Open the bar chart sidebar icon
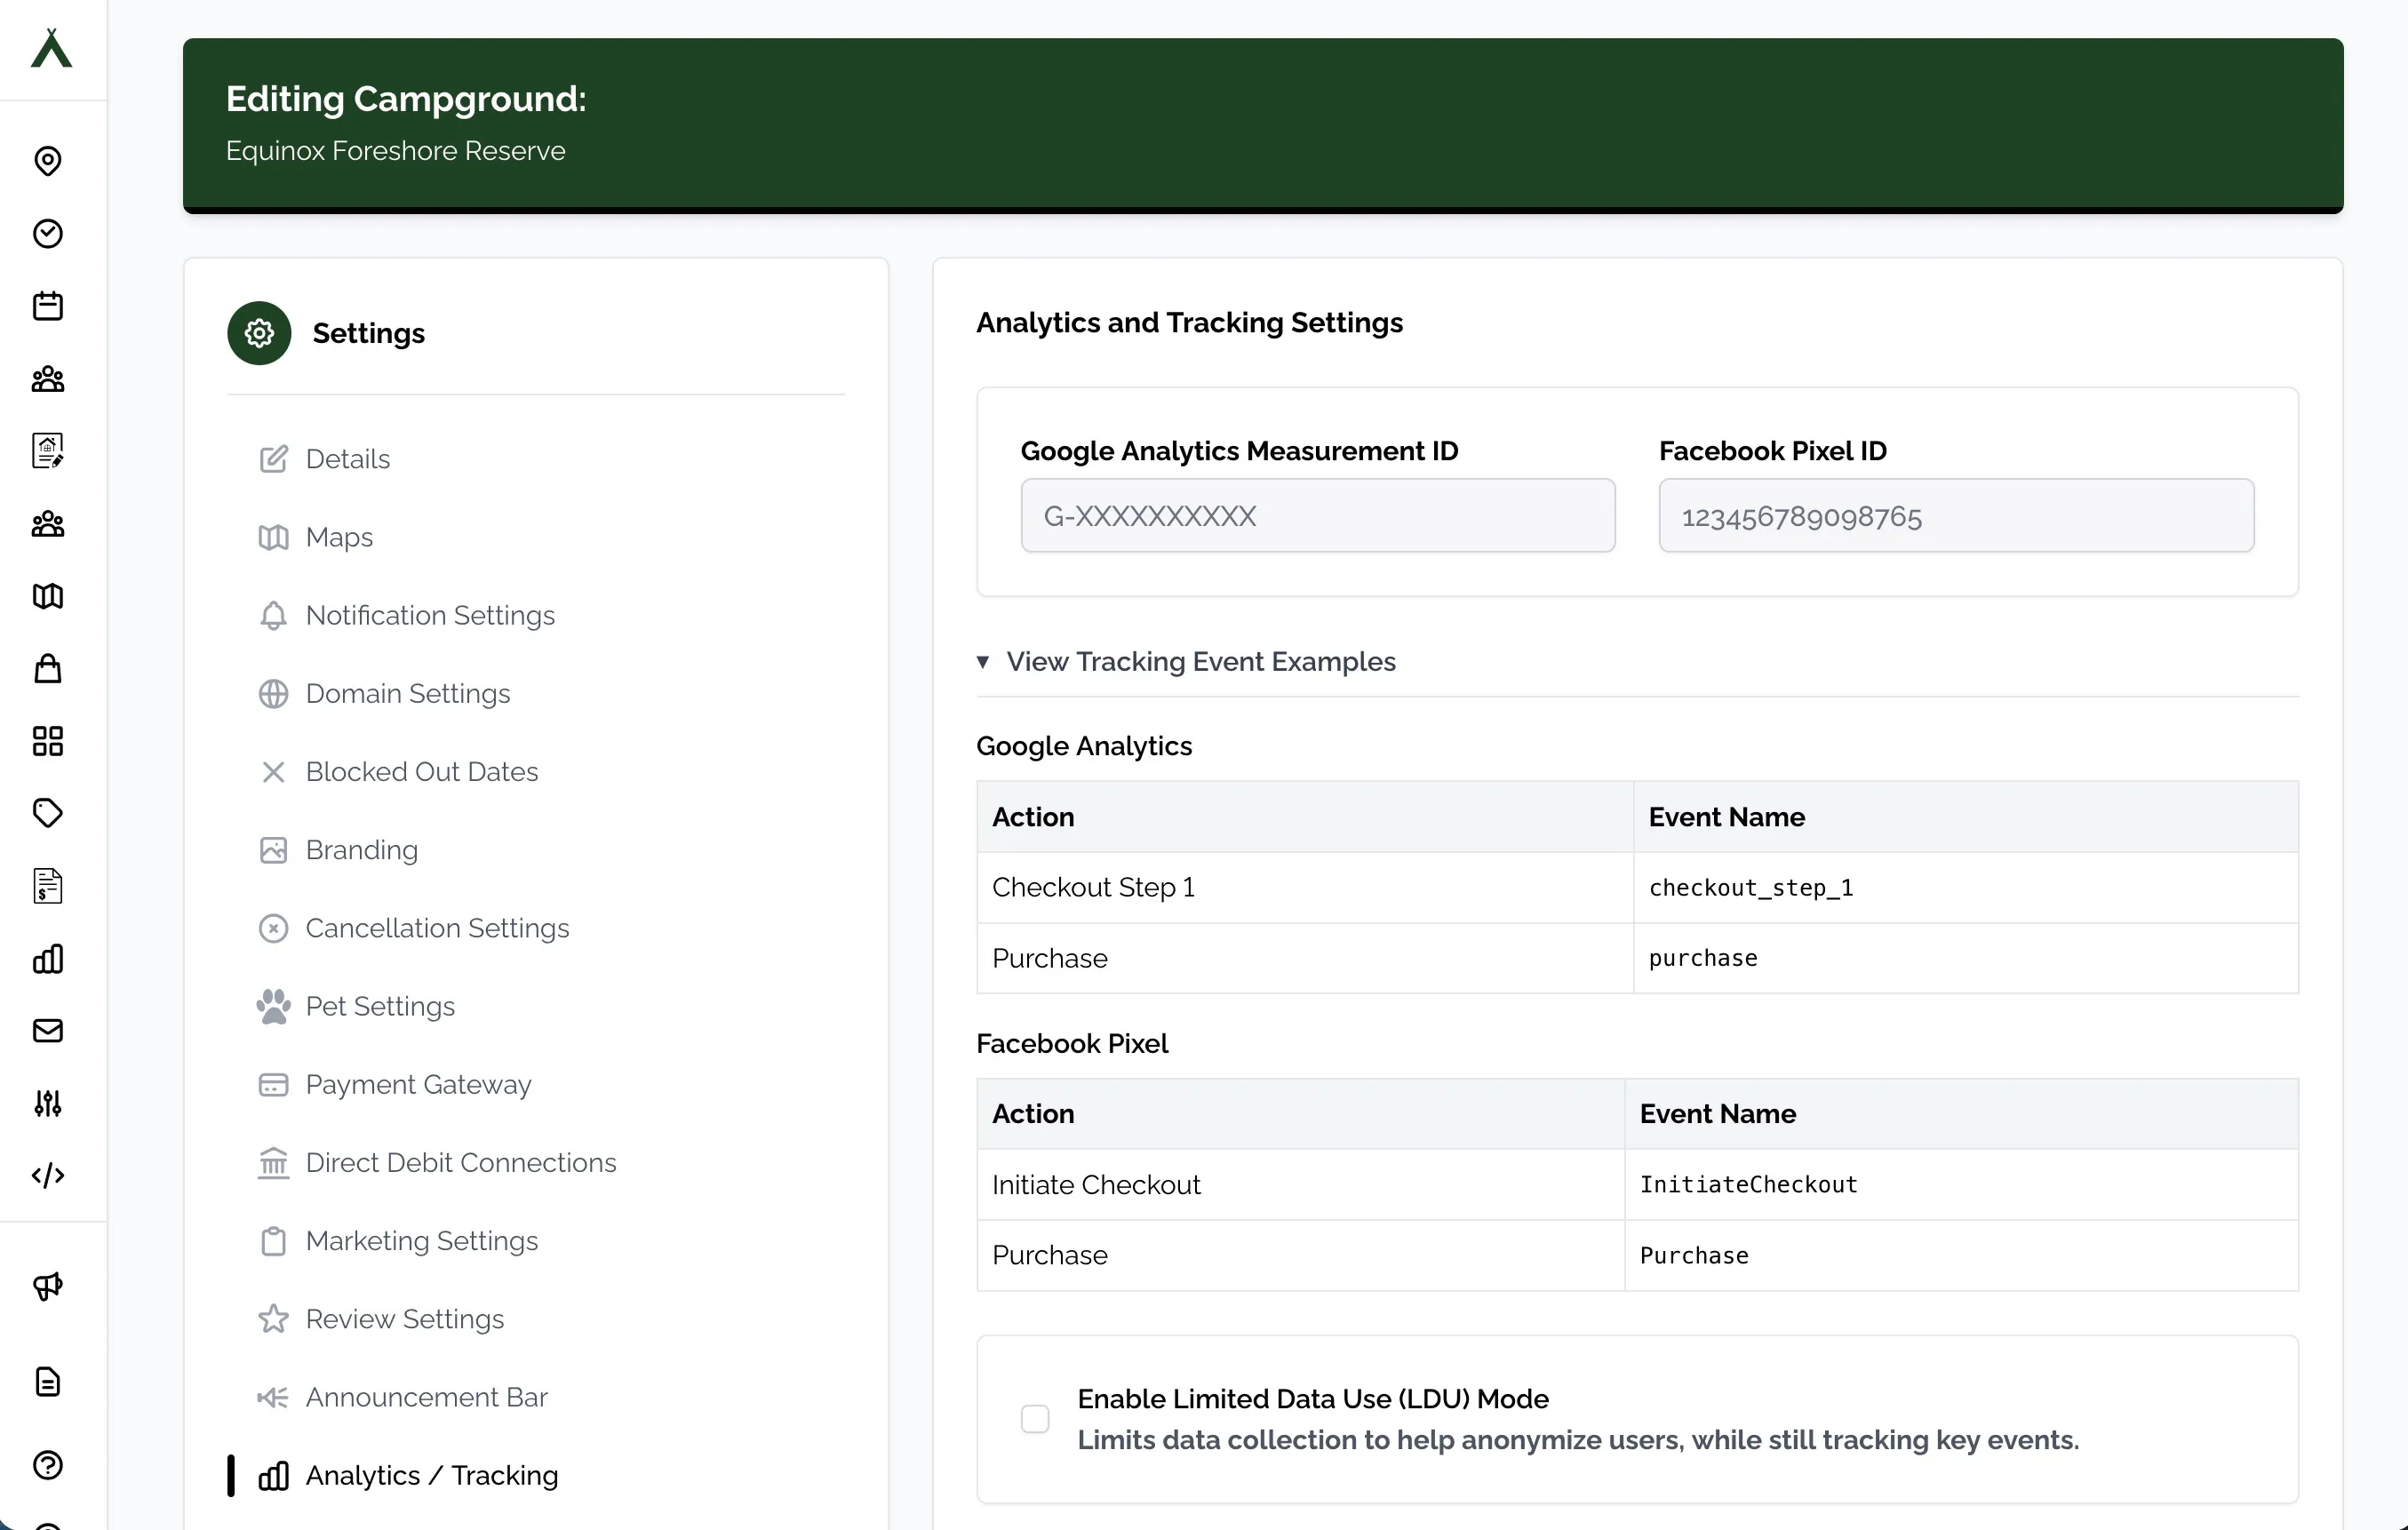This screenshot has height=1530, width=2408. click(x=48, y=959)
